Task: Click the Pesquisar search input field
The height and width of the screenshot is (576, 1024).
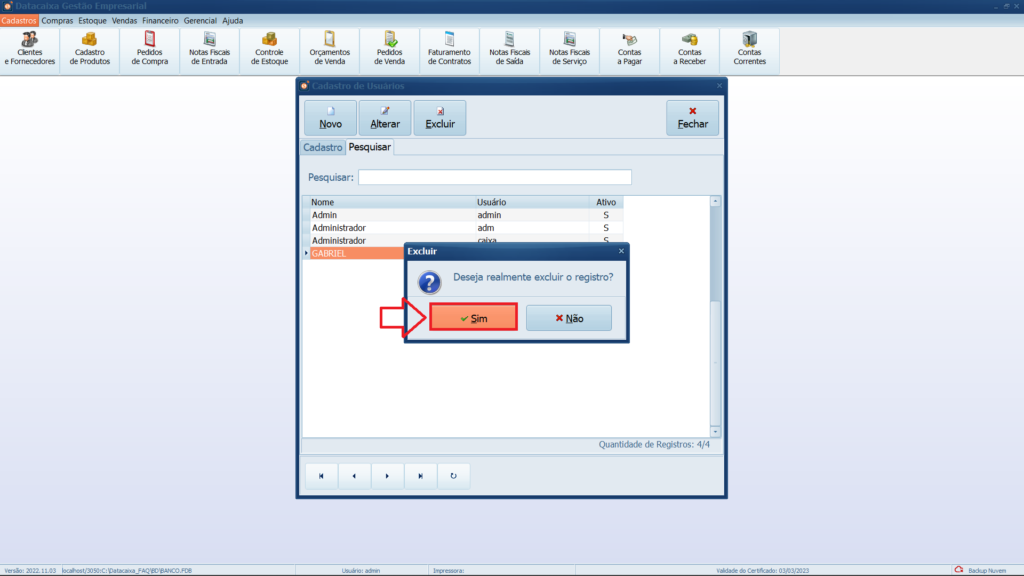Action: pos(494,177)
